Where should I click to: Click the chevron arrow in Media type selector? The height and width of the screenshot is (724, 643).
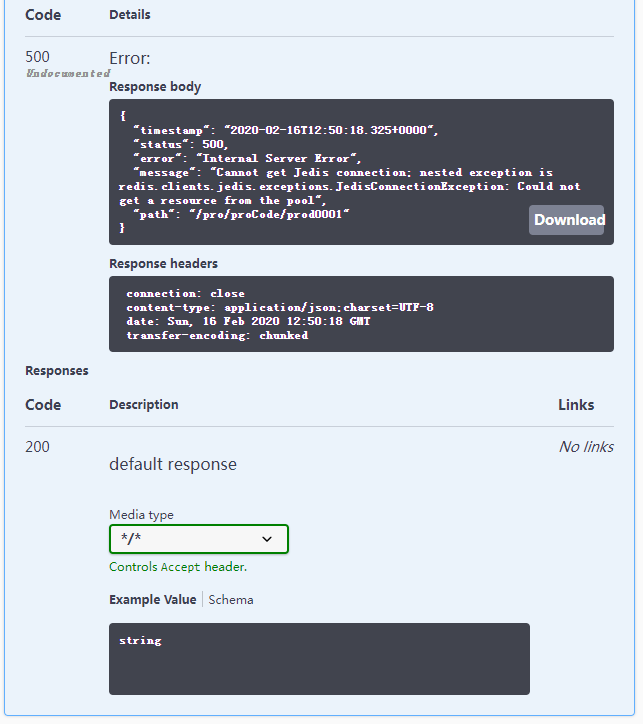pos(267,539)
